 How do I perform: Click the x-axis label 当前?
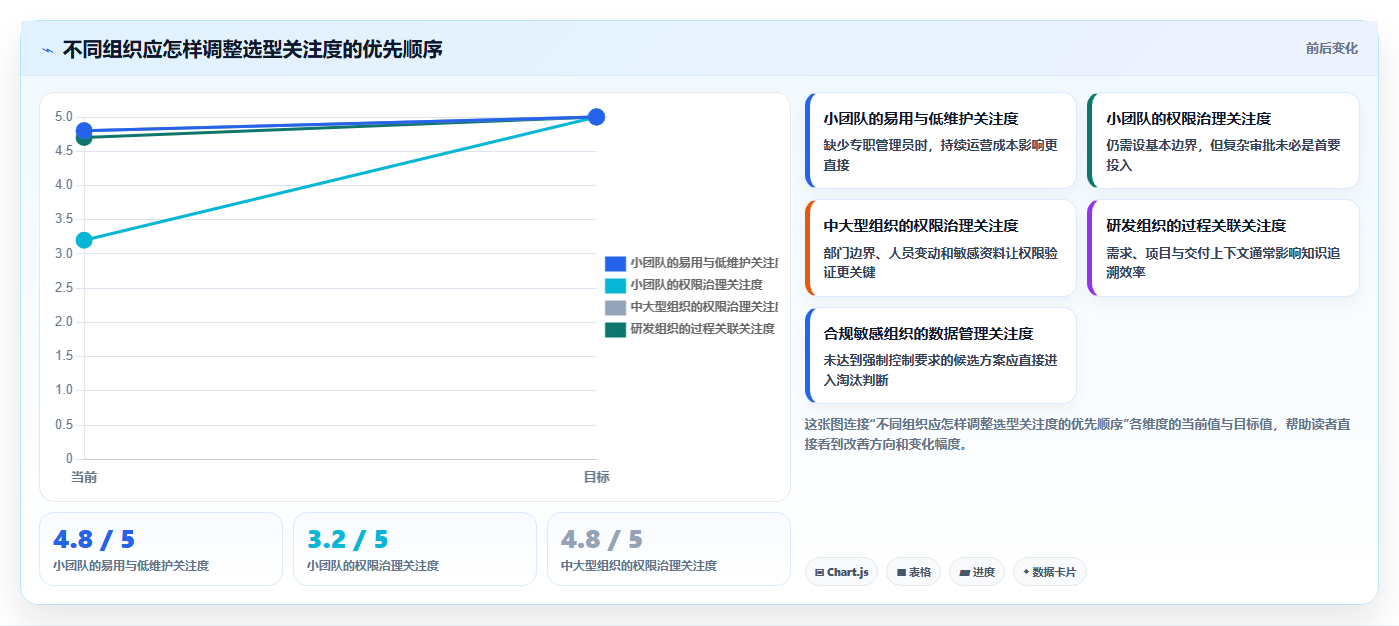(84, 477)
